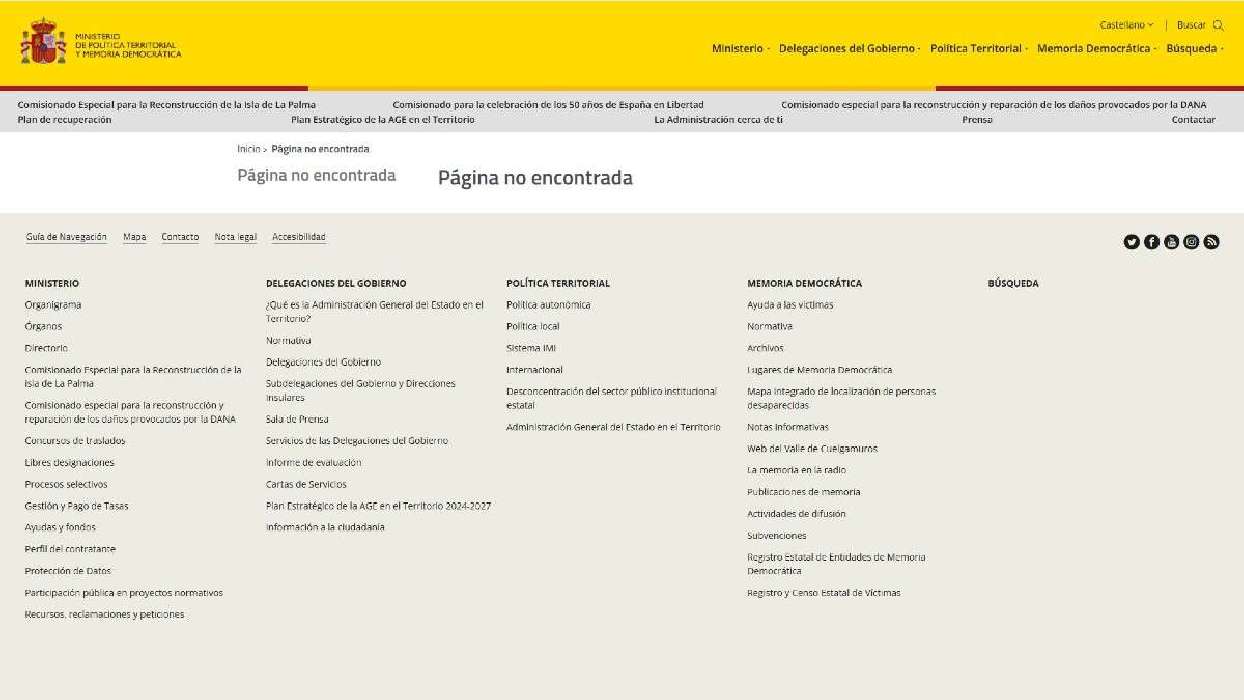
Task: Expand the Política Territorial top menu
Action: point(978,49)
